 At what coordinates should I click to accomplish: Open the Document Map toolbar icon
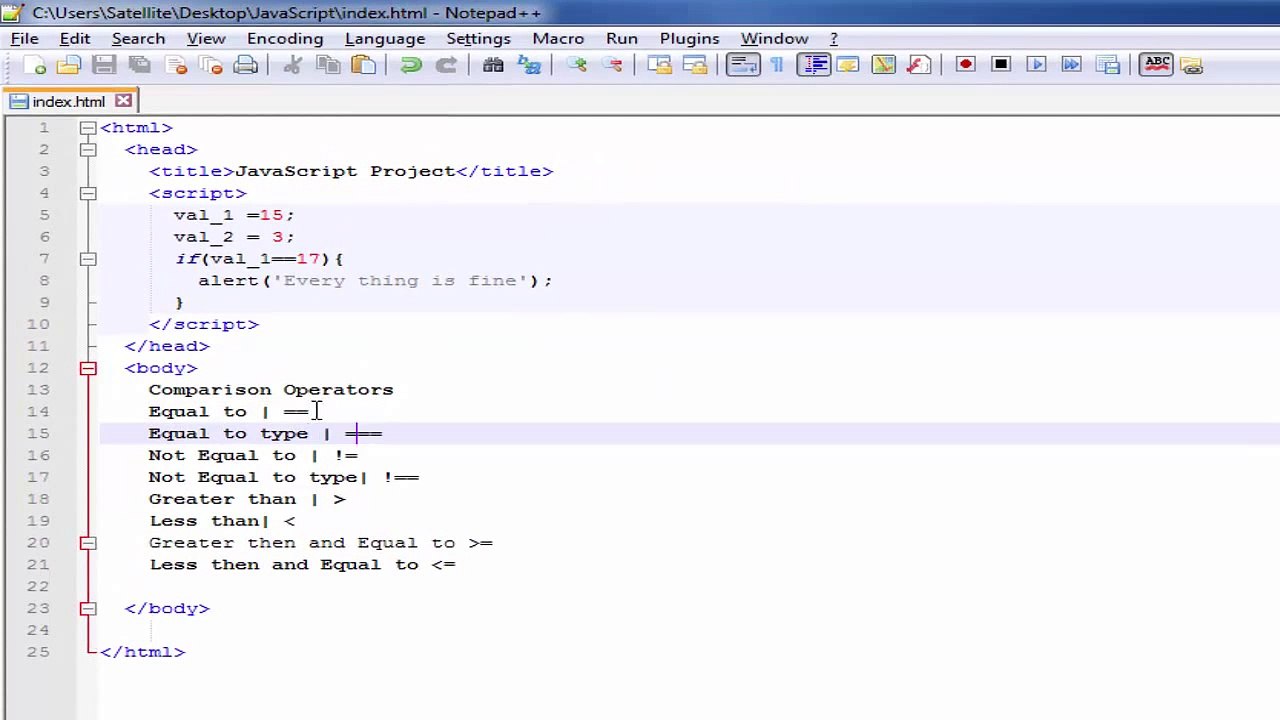pyautogui.click(x=883, y=65)
